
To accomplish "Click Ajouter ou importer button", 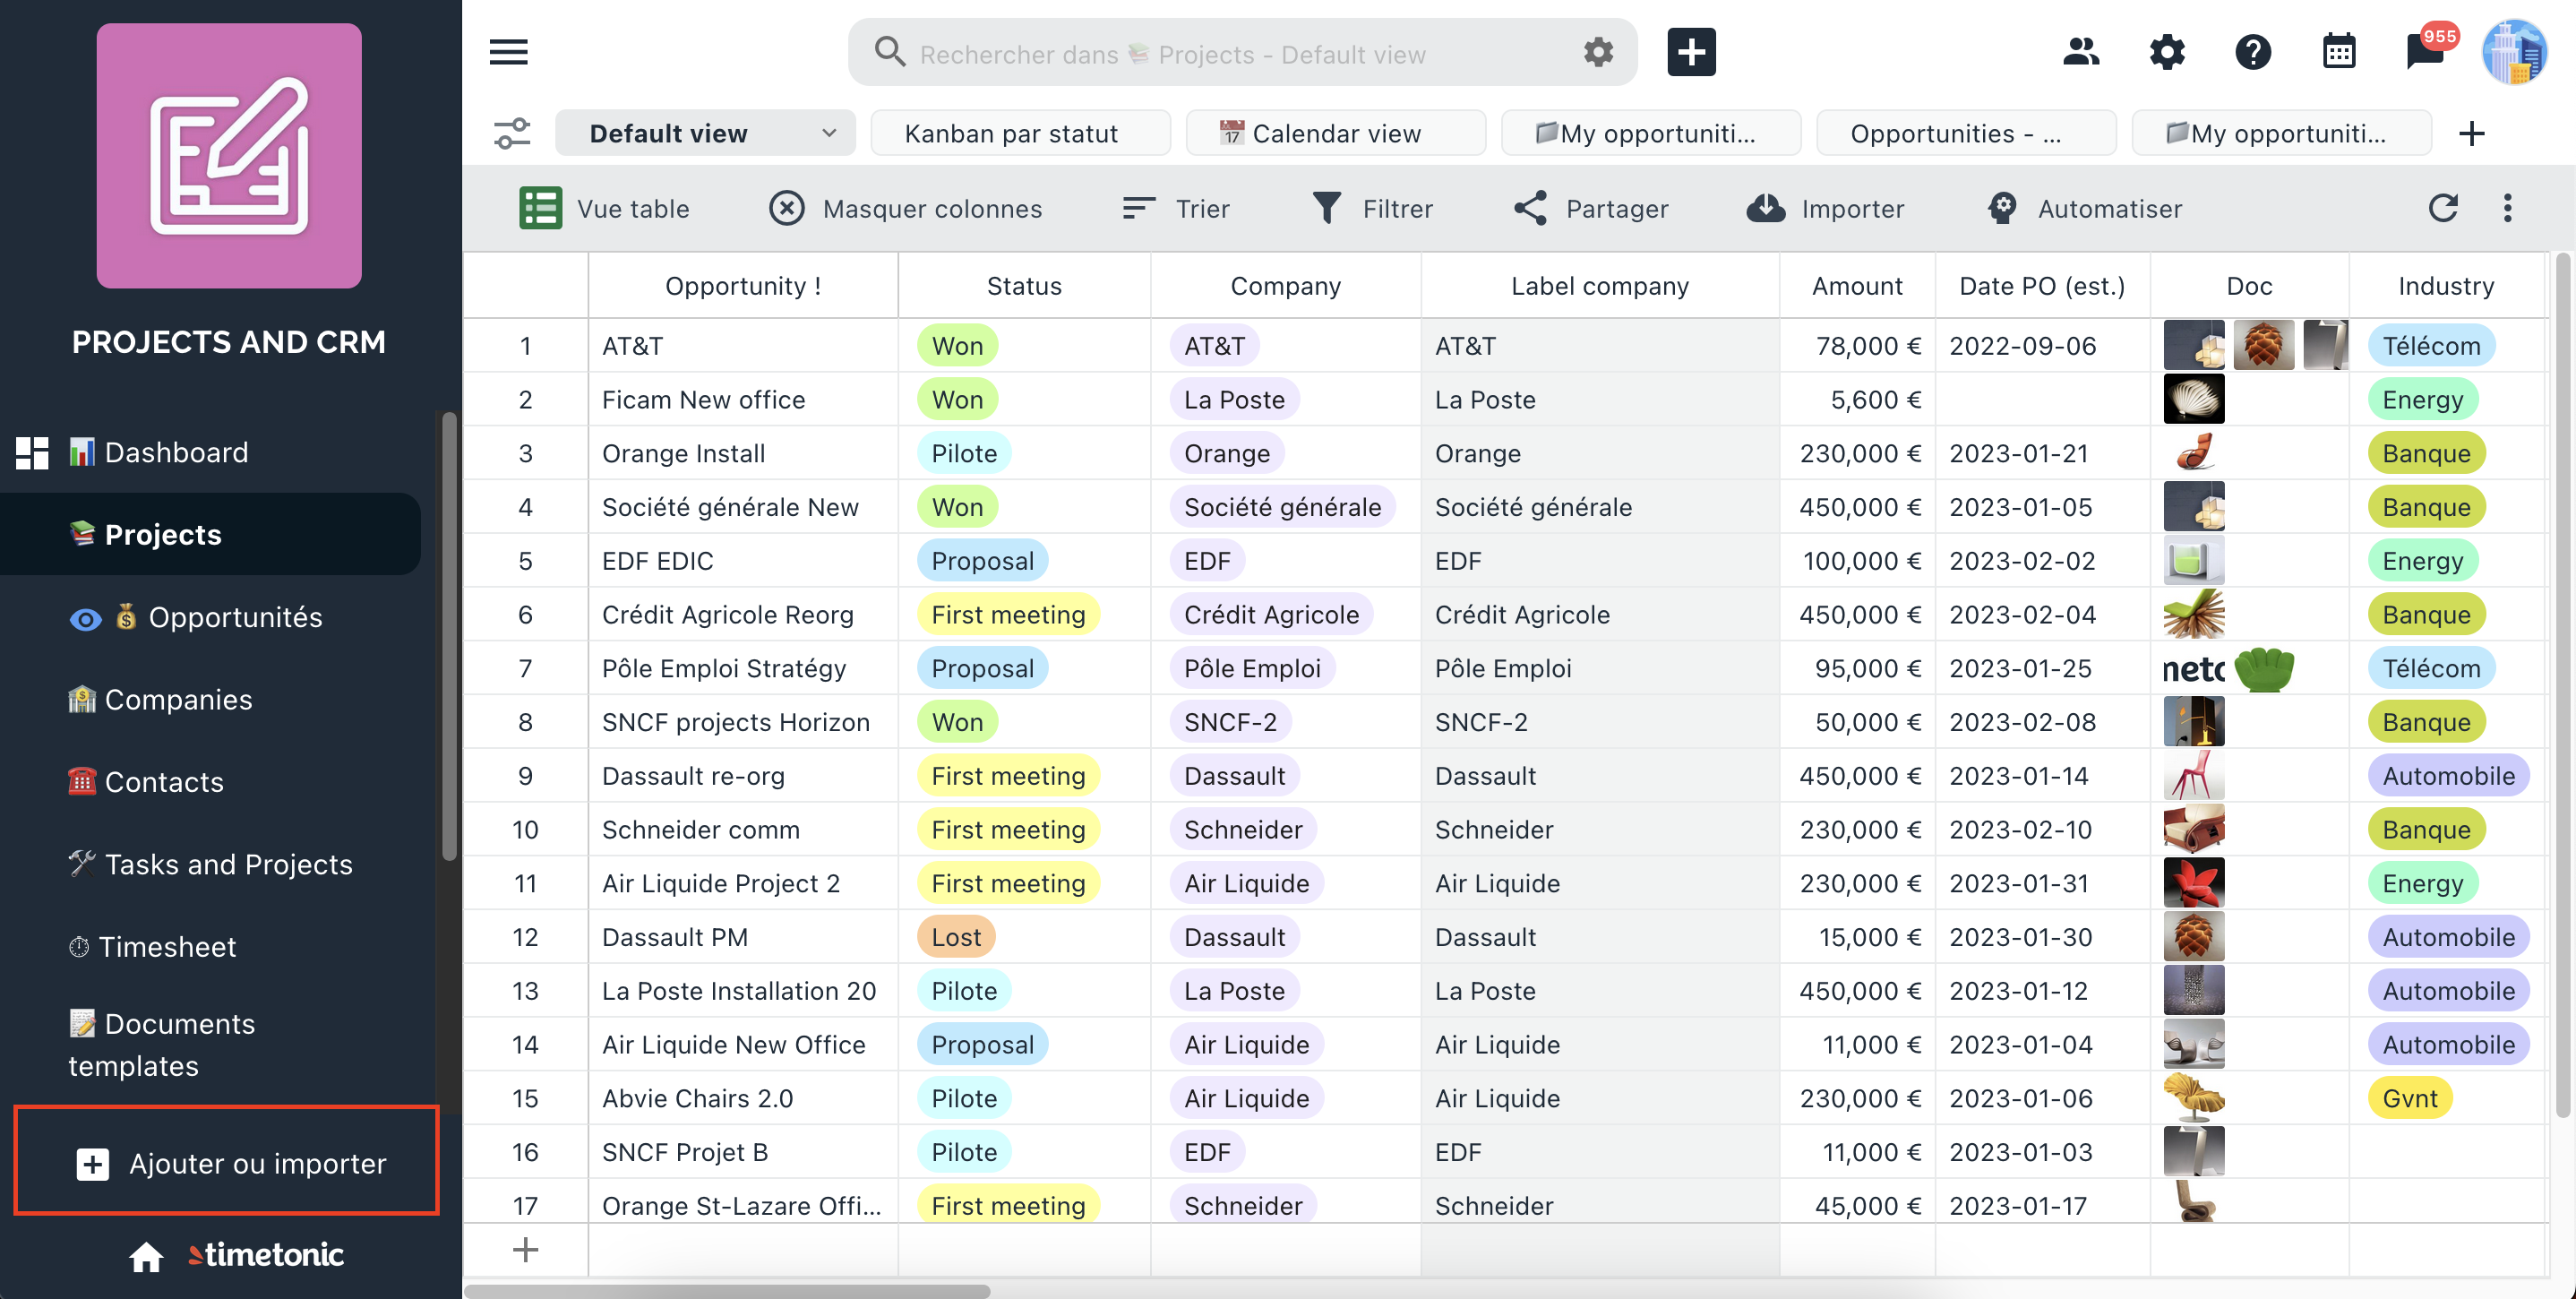I will click(x=227, y=1161).
